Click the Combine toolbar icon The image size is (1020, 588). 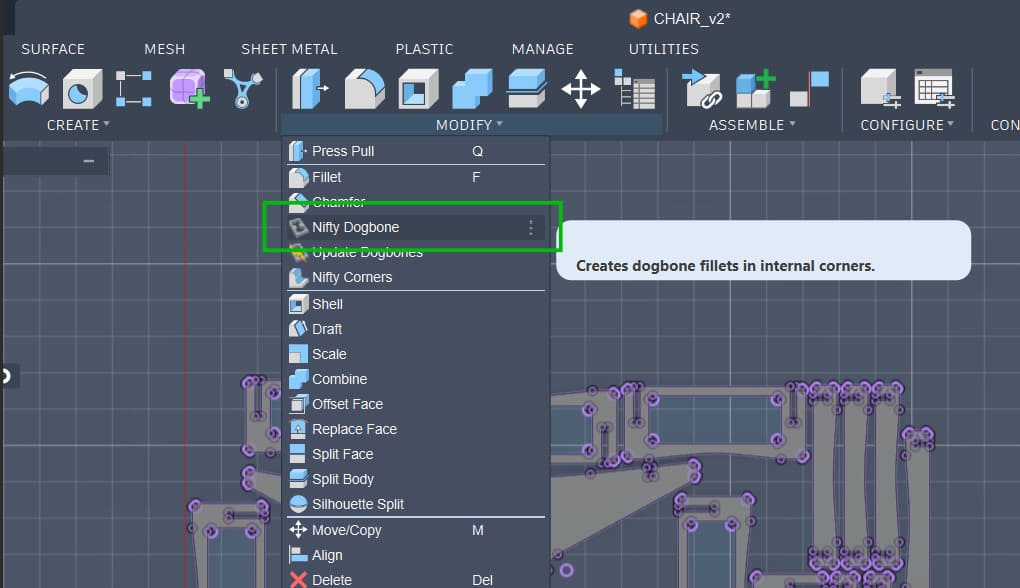[x=472, y=88]
